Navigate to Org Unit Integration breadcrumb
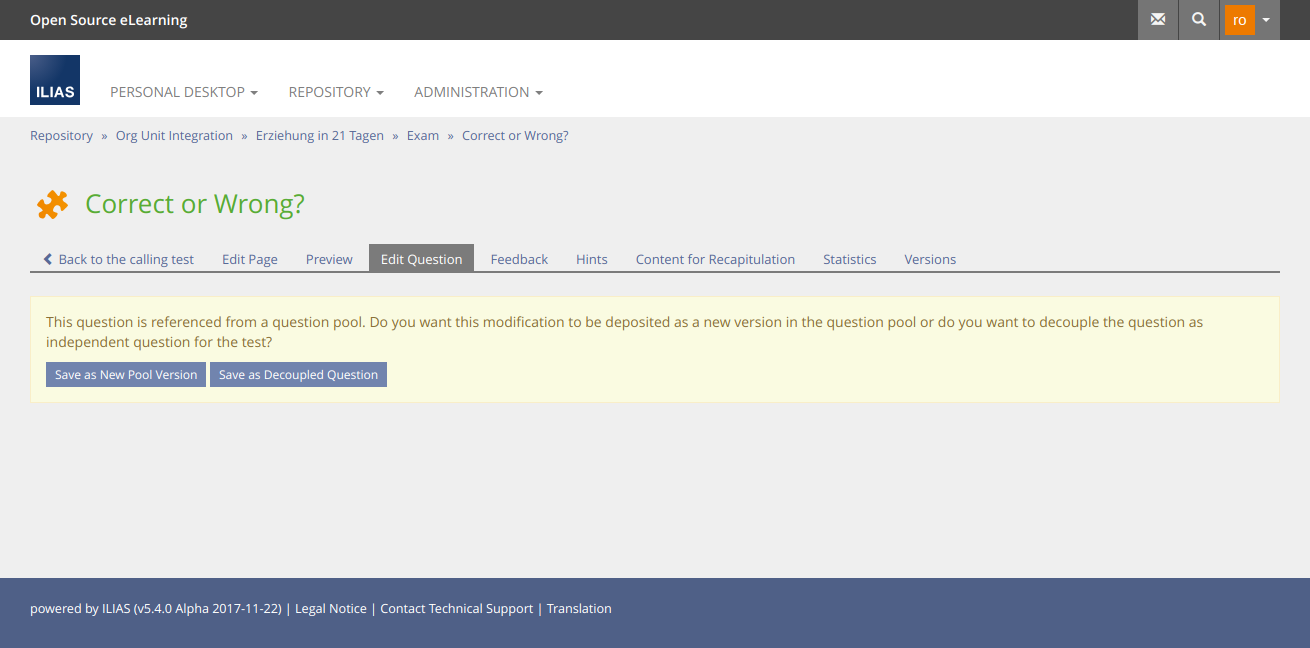The width and height of the screenshot is (1310, 648). 174,136
